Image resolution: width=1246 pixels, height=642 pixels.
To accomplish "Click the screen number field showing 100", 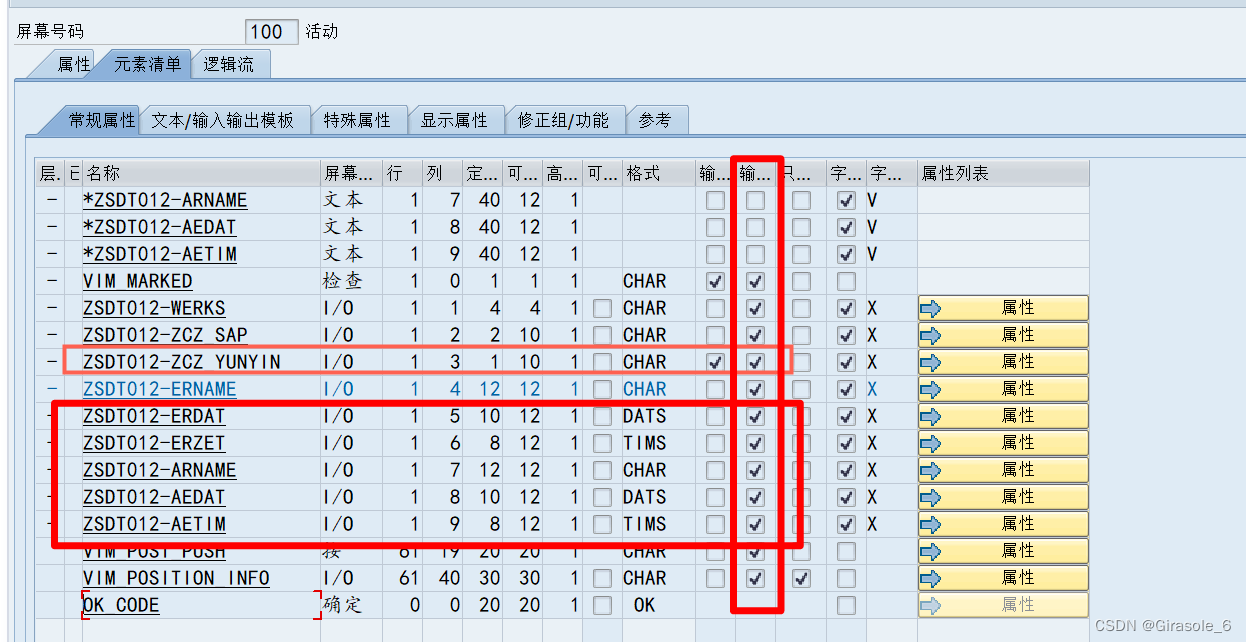I will pos(270,31).
